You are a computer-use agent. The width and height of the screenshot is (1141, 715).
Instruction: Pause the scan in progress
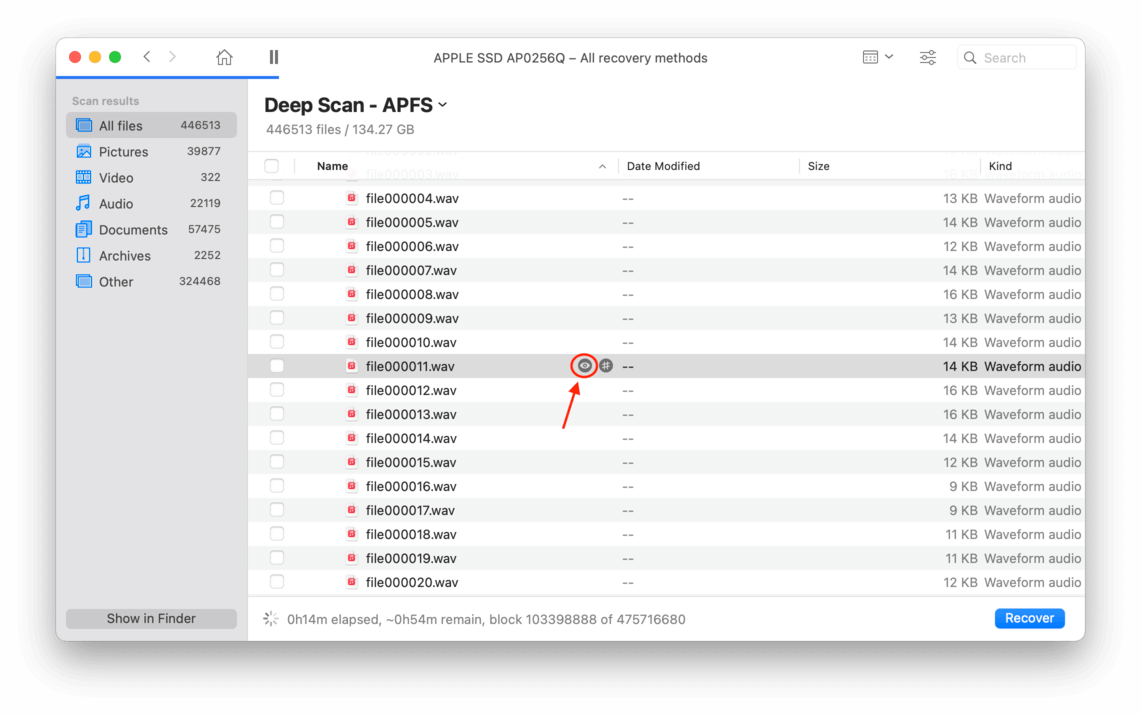[x=274, y=57]
